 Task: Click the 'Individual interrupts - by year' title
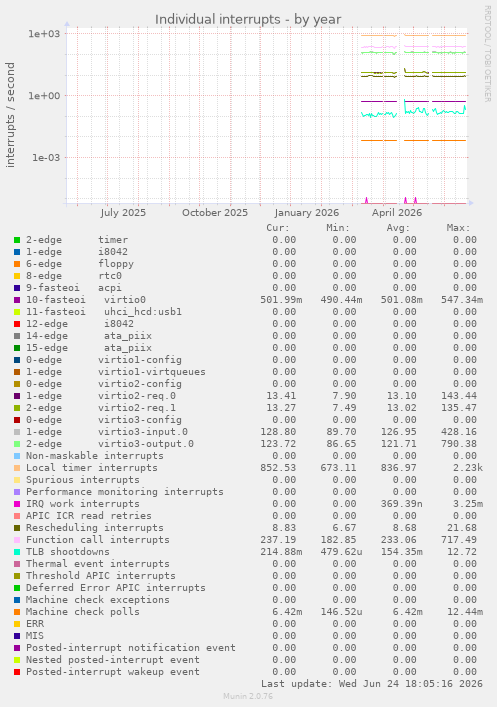pos(248,19)
